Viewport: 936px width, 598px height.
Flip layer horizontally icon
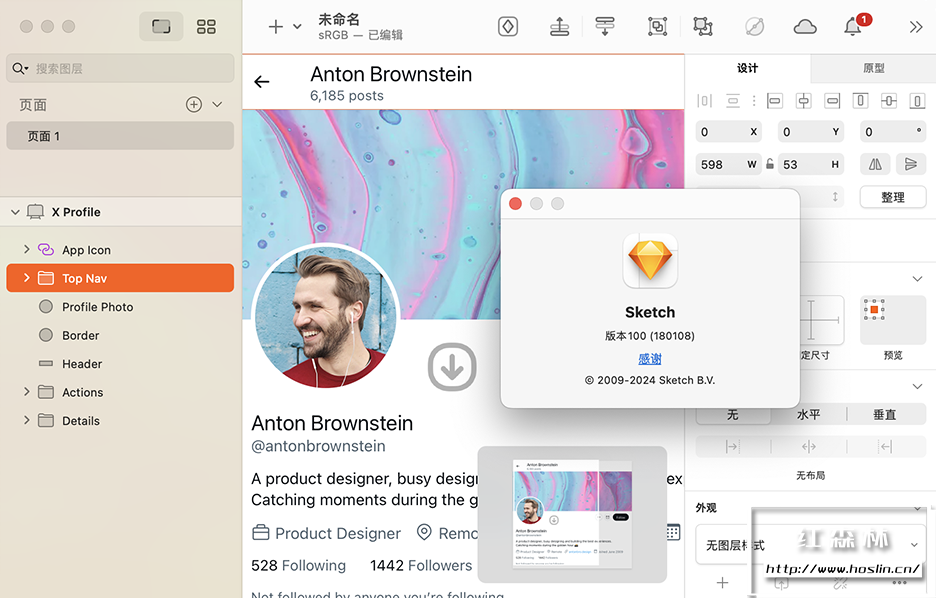pyautogui.click(x=875, y=164)
